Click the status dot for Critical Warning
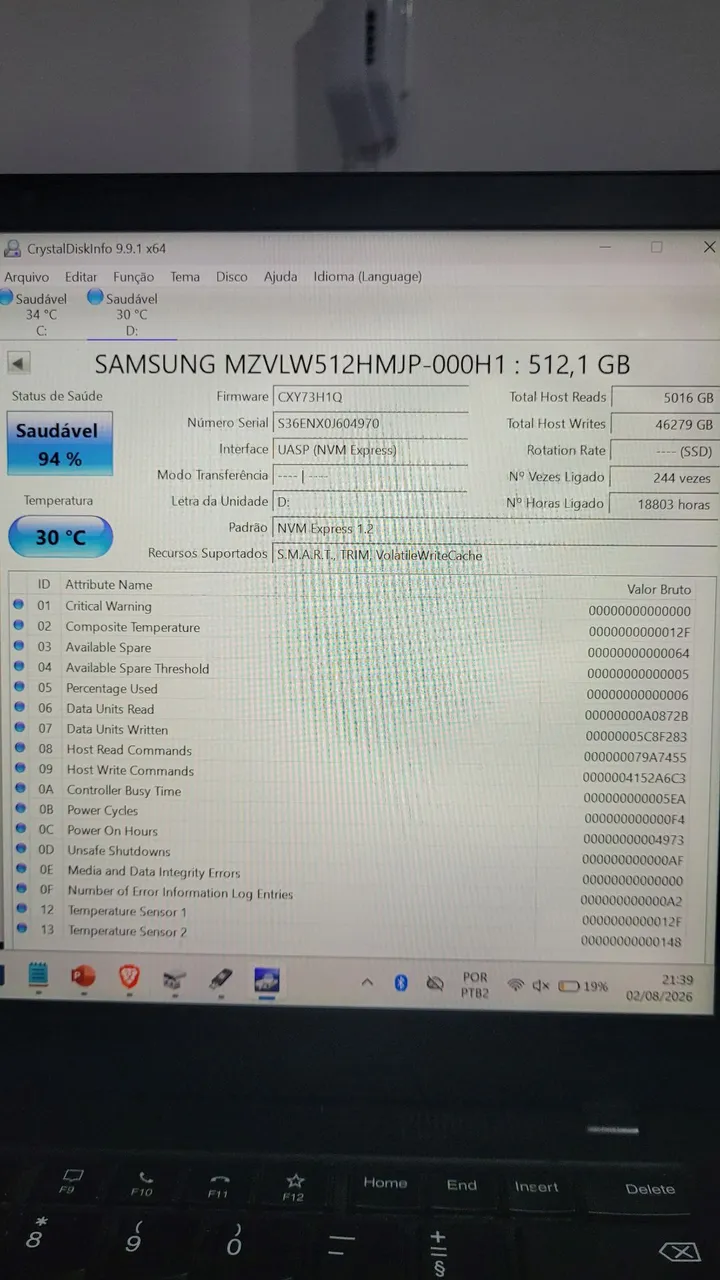The image size is (720, 1280). click(x=19, y=605)
